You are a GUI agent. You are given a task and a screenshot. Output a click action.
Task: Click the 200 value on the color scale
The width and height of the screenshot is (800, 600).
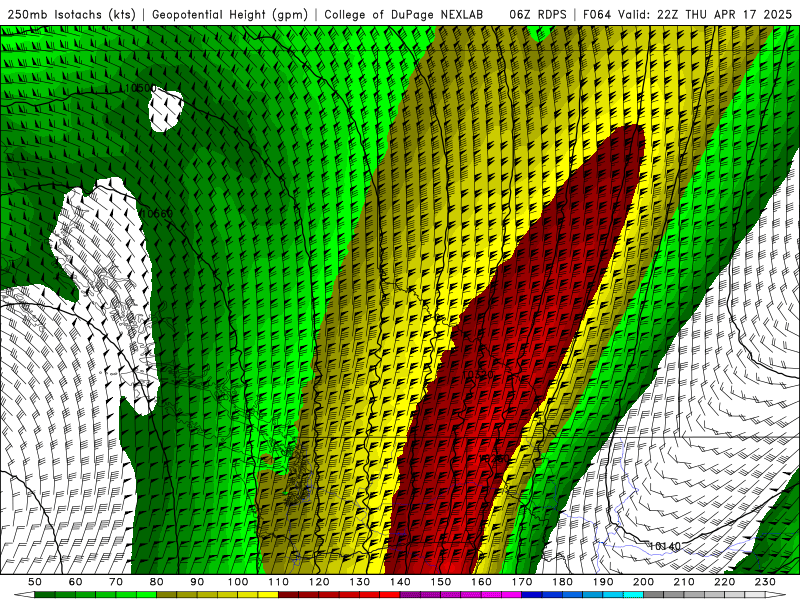pyautogui.click(x=643, y=582)
